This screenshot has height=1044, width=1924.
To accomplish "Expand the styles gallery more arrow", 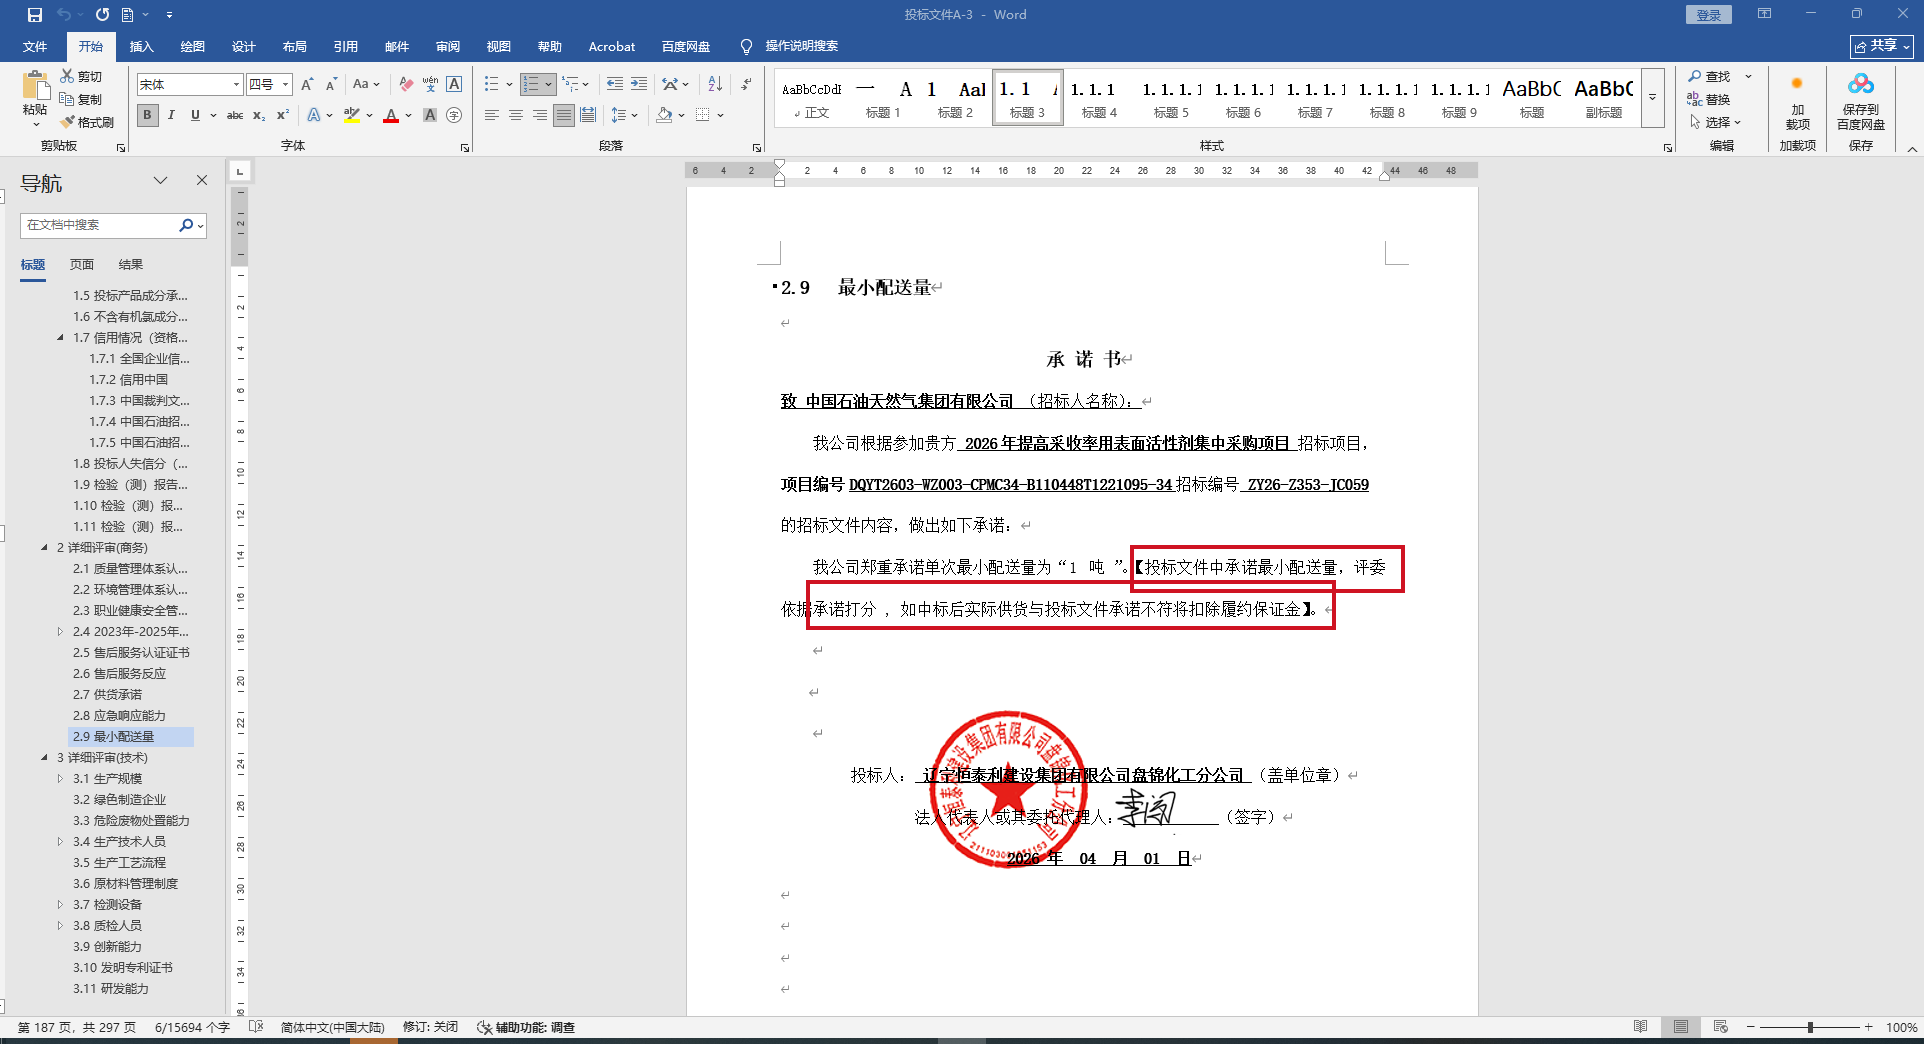I will point(1652,98).
